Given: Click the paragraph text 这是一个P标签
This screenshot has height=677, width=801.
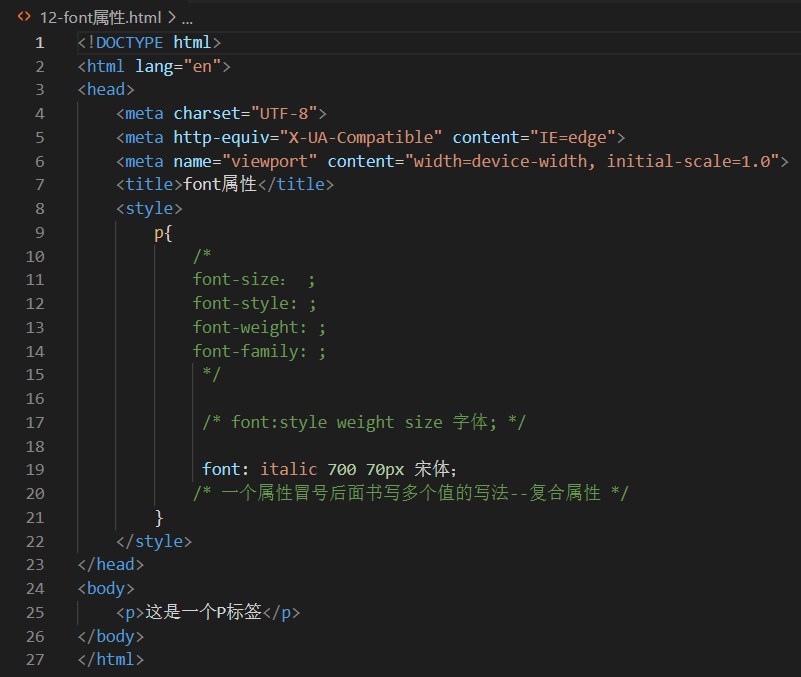Looking at the screenshot, I should (x=203, y=612).
